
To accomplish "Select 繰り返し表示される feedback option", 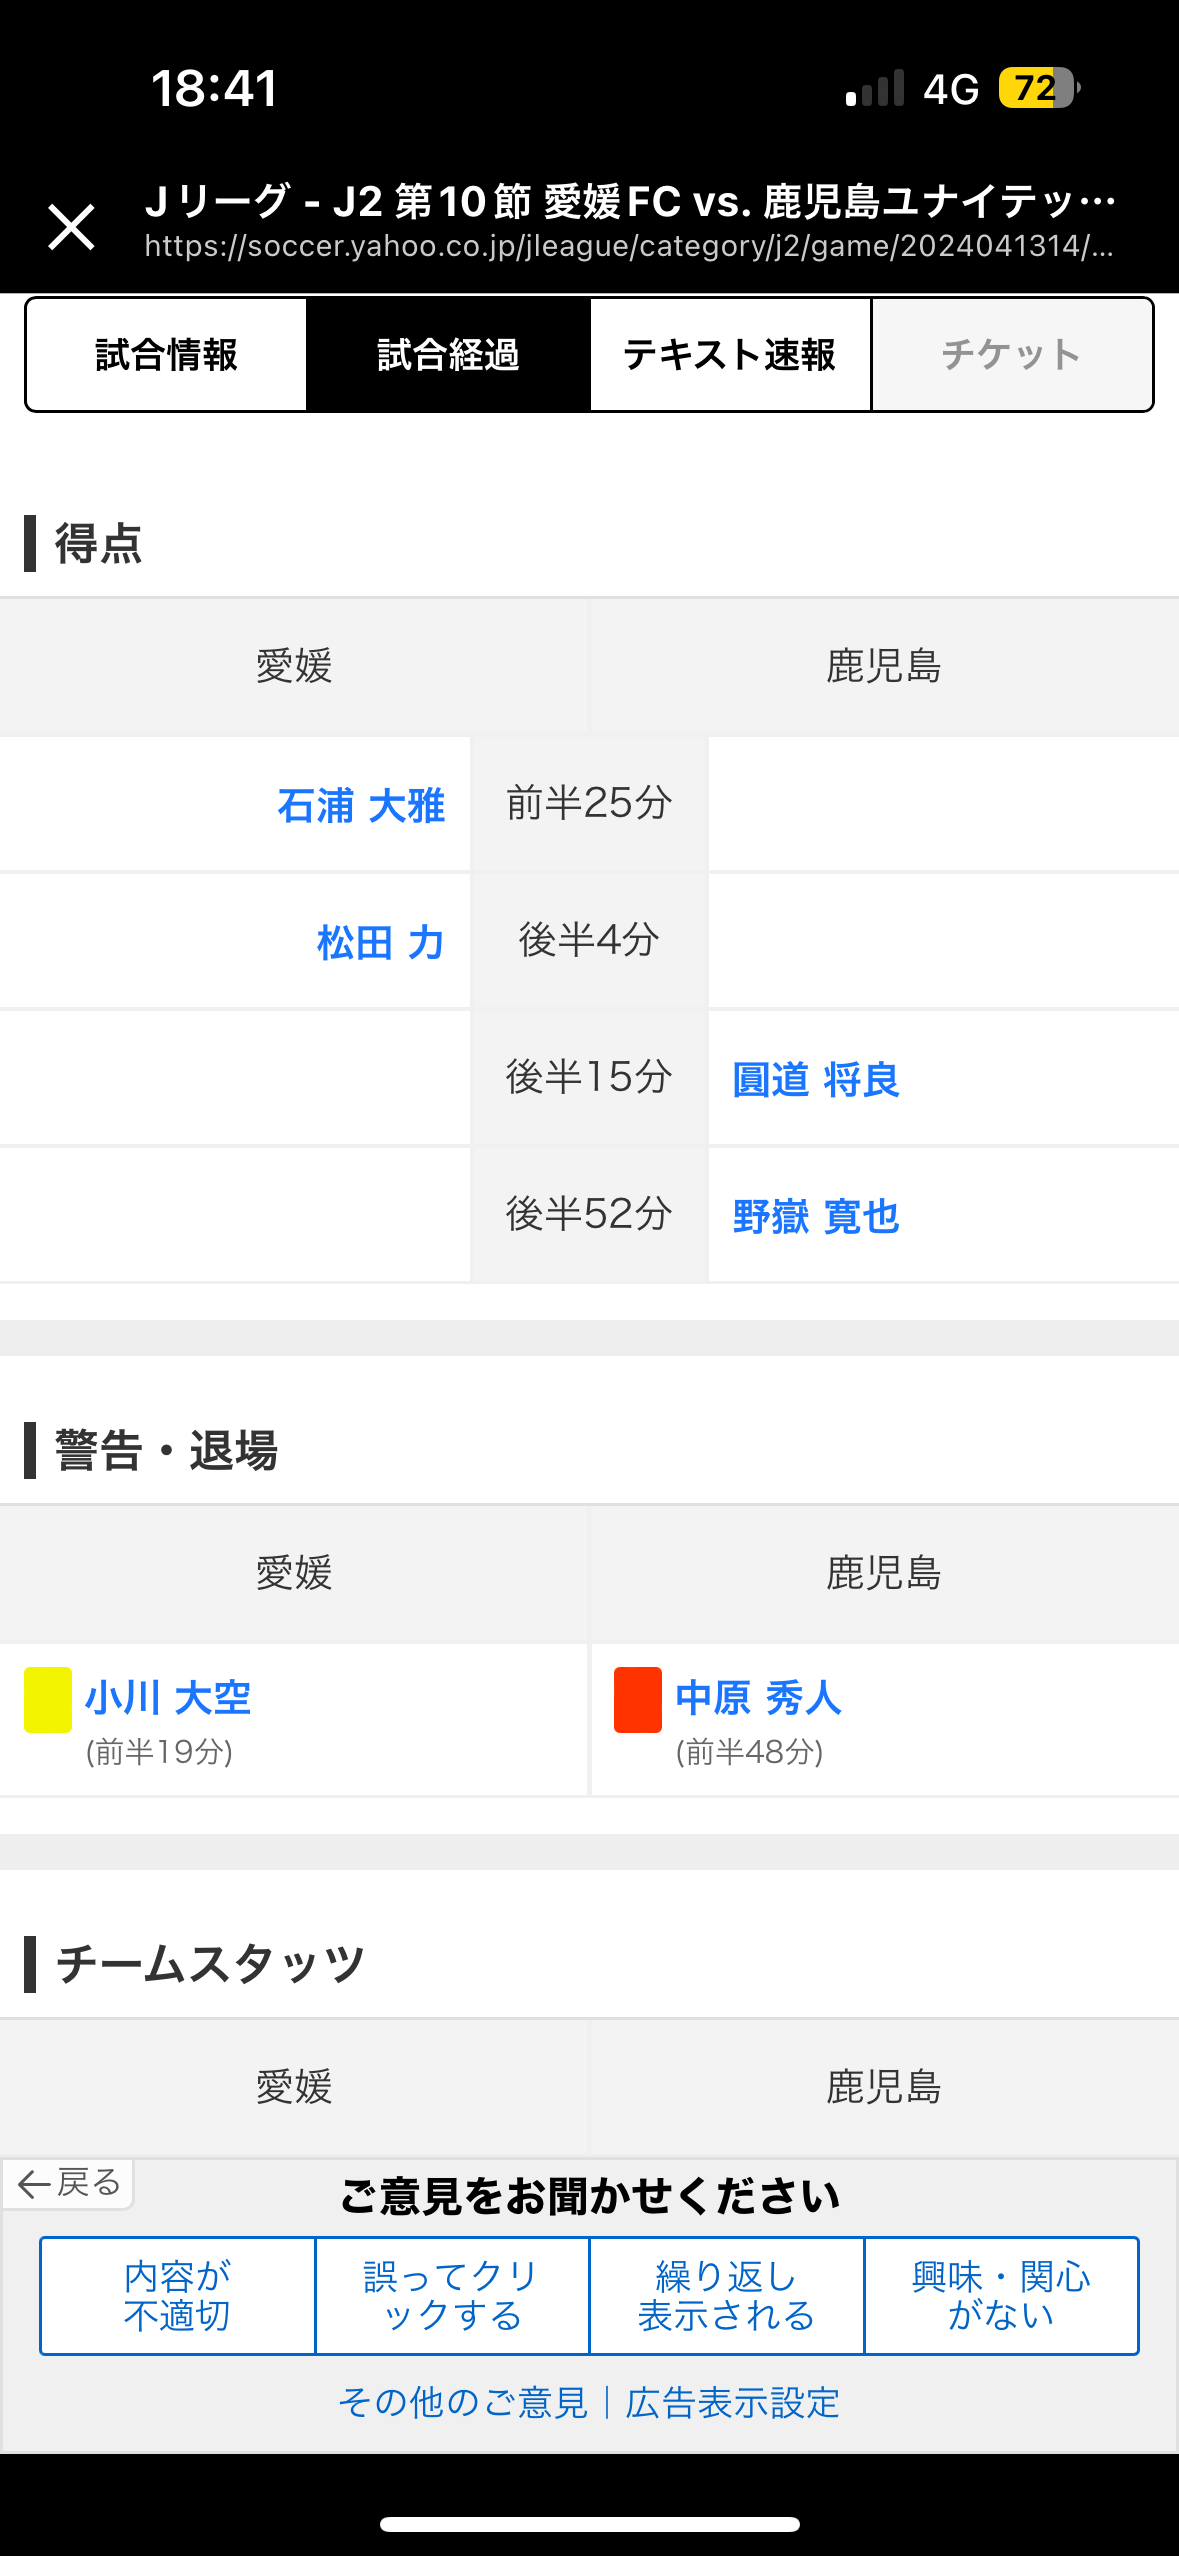I will (727, 2296).
